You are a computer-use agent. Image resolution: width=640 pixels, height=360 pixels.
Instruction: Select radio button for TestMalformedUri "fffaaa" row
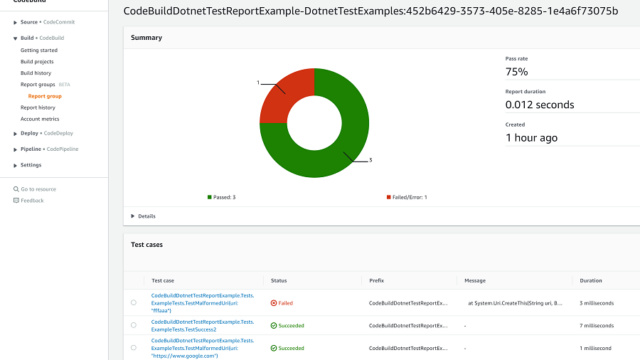coord(133,302)
